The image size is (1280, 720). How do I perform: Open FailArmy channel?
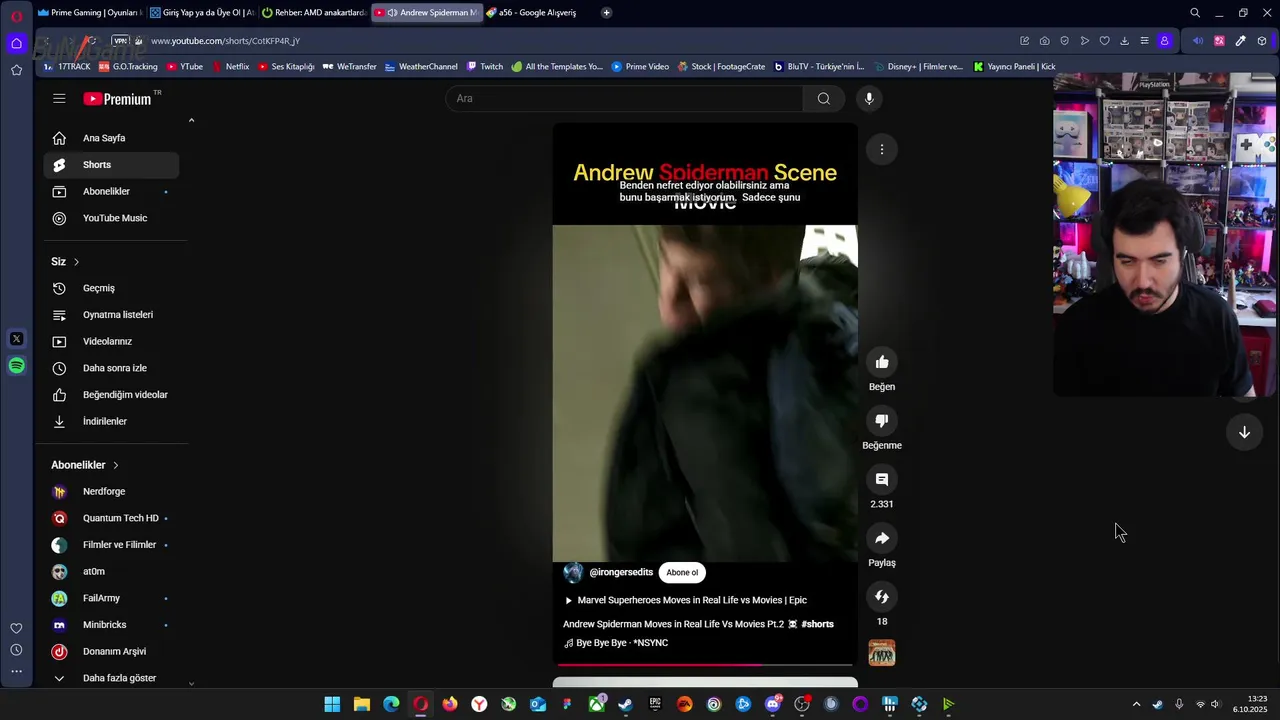pos(111,598)
